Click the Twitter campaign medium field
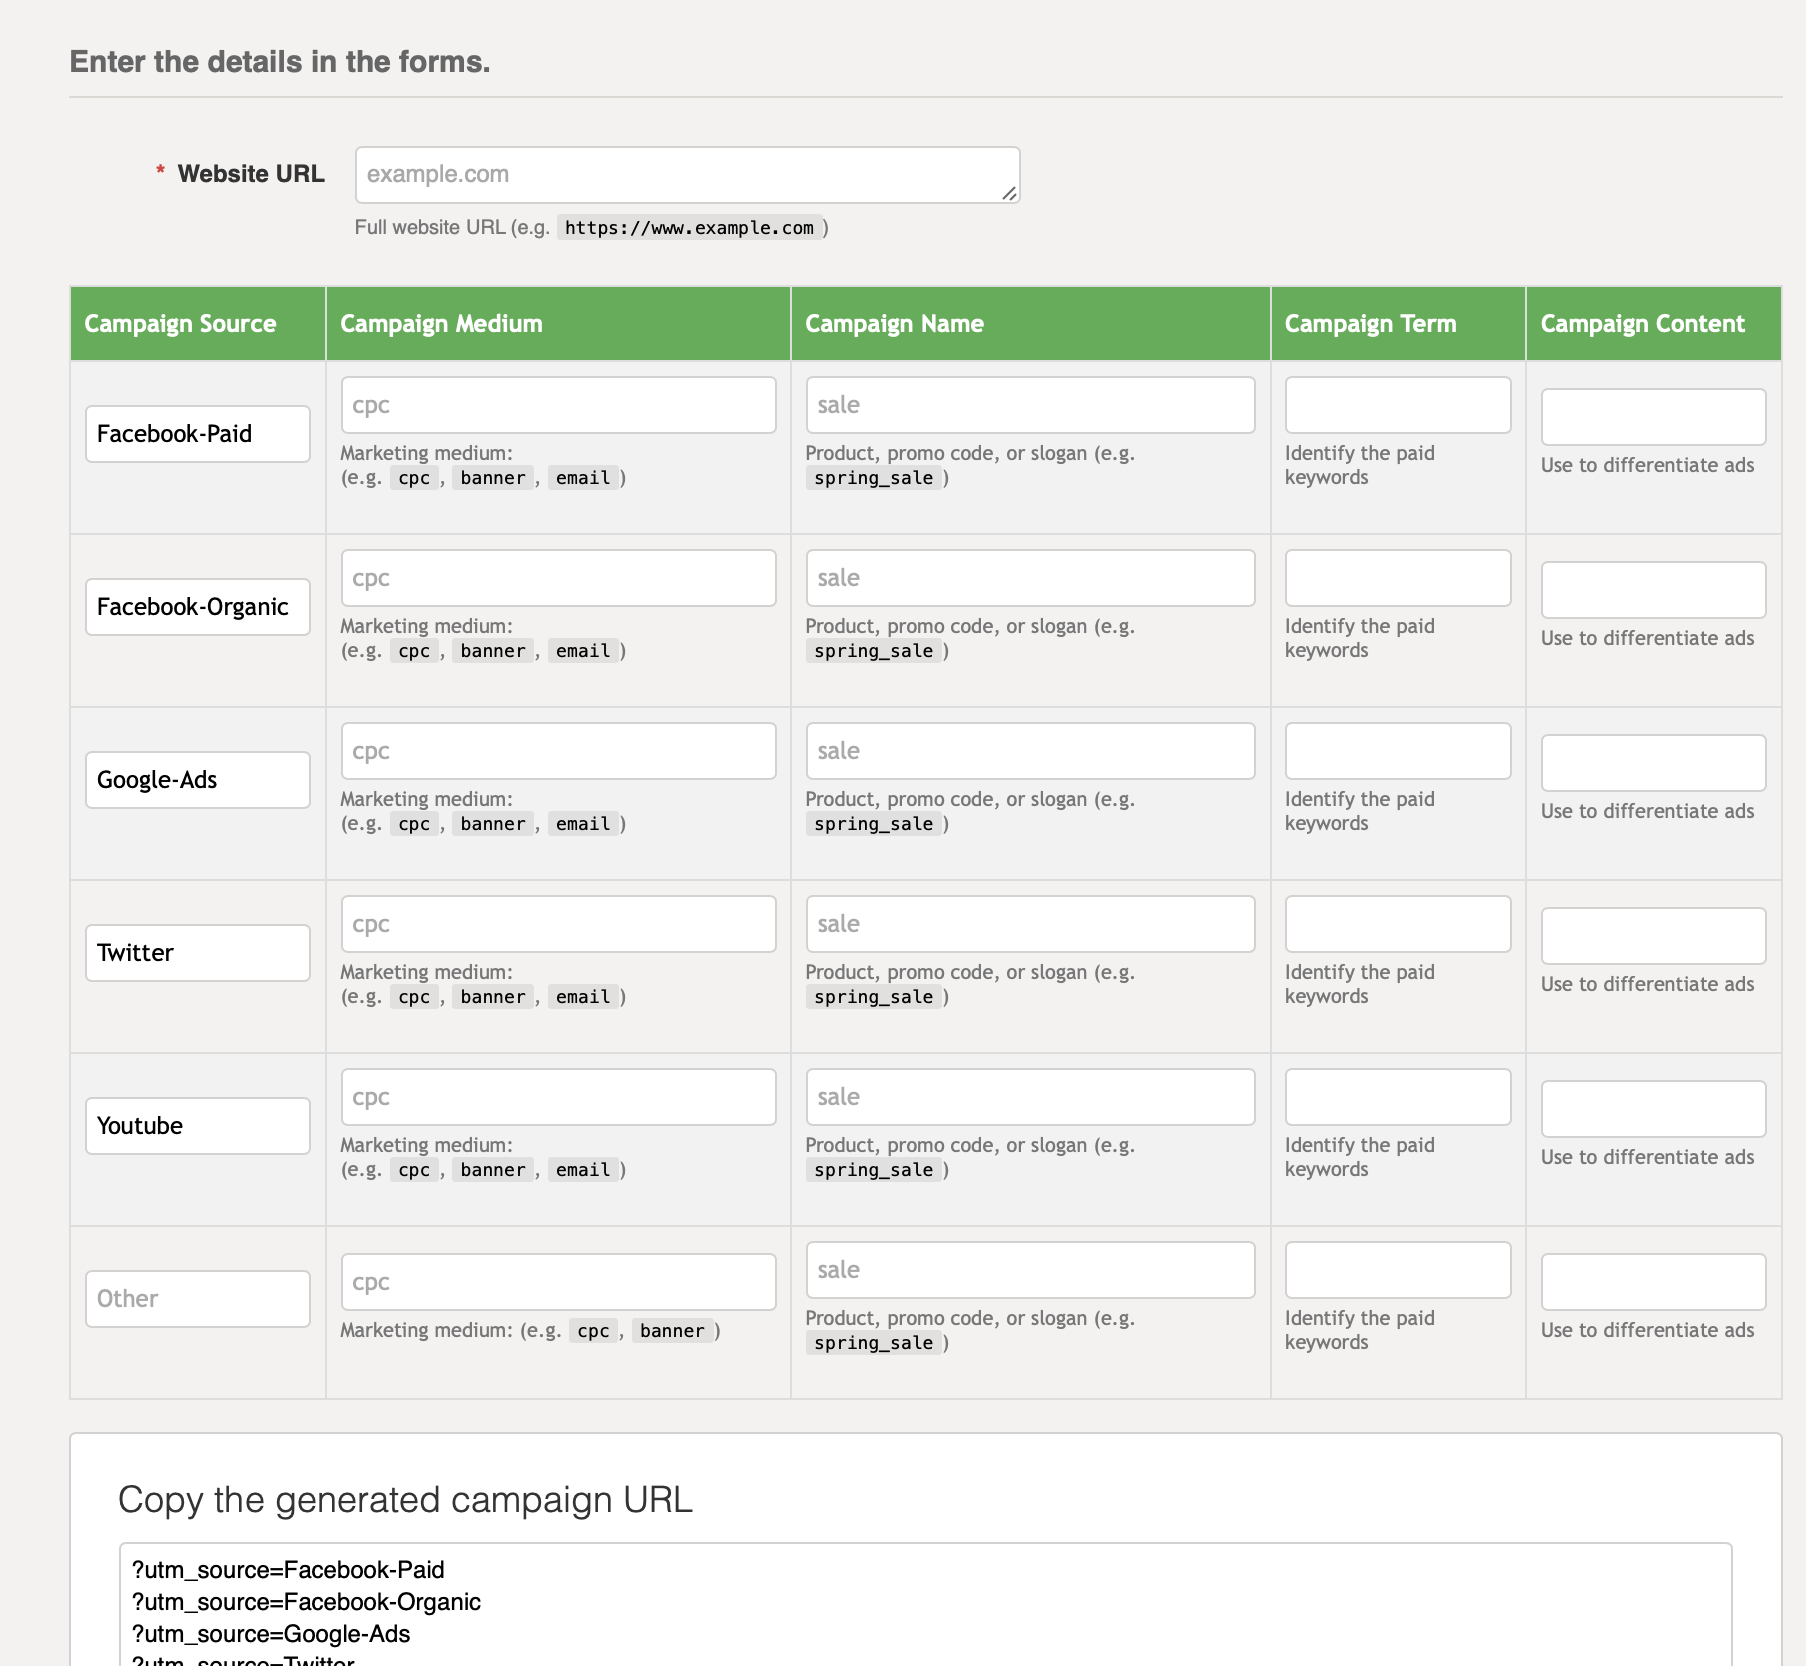Viewport: 1806px width, 1666px height. coord(557,924)
